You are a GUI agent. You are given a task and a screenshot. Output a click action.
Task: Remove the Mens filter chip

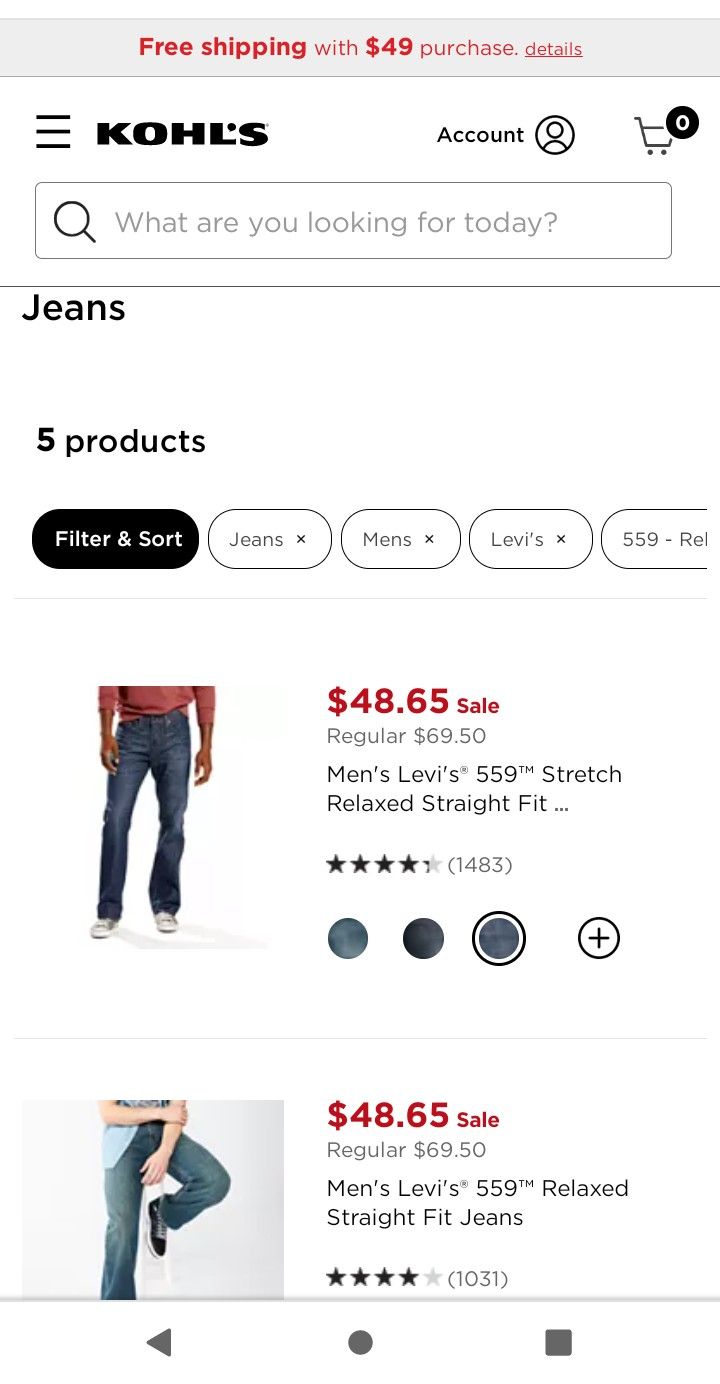[x=429, y=539]
